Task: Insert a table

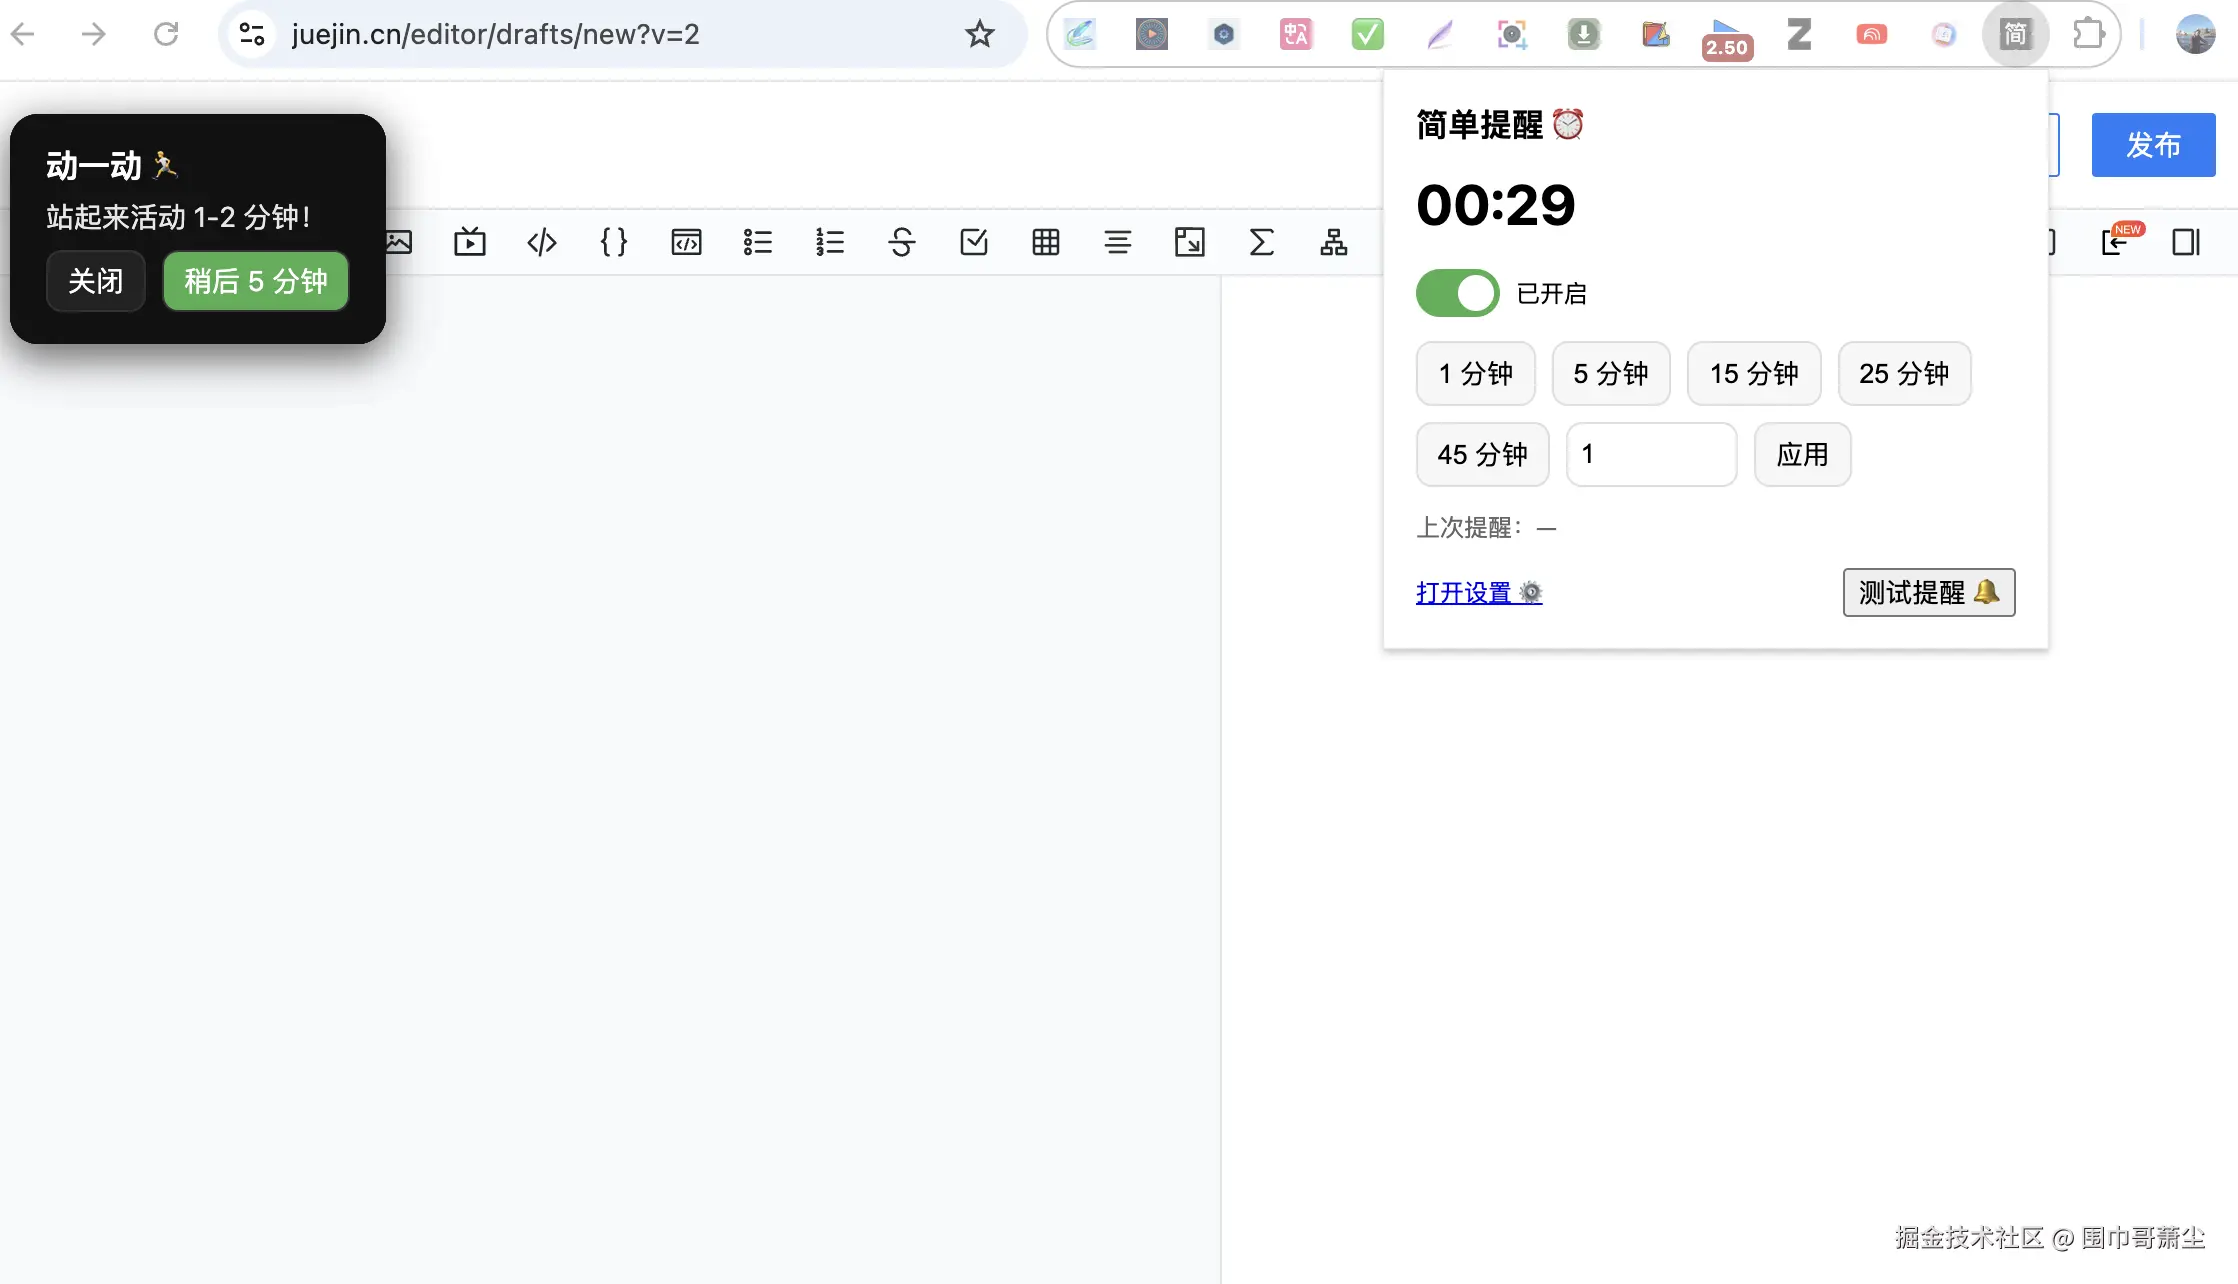Action: [1046, 242]
